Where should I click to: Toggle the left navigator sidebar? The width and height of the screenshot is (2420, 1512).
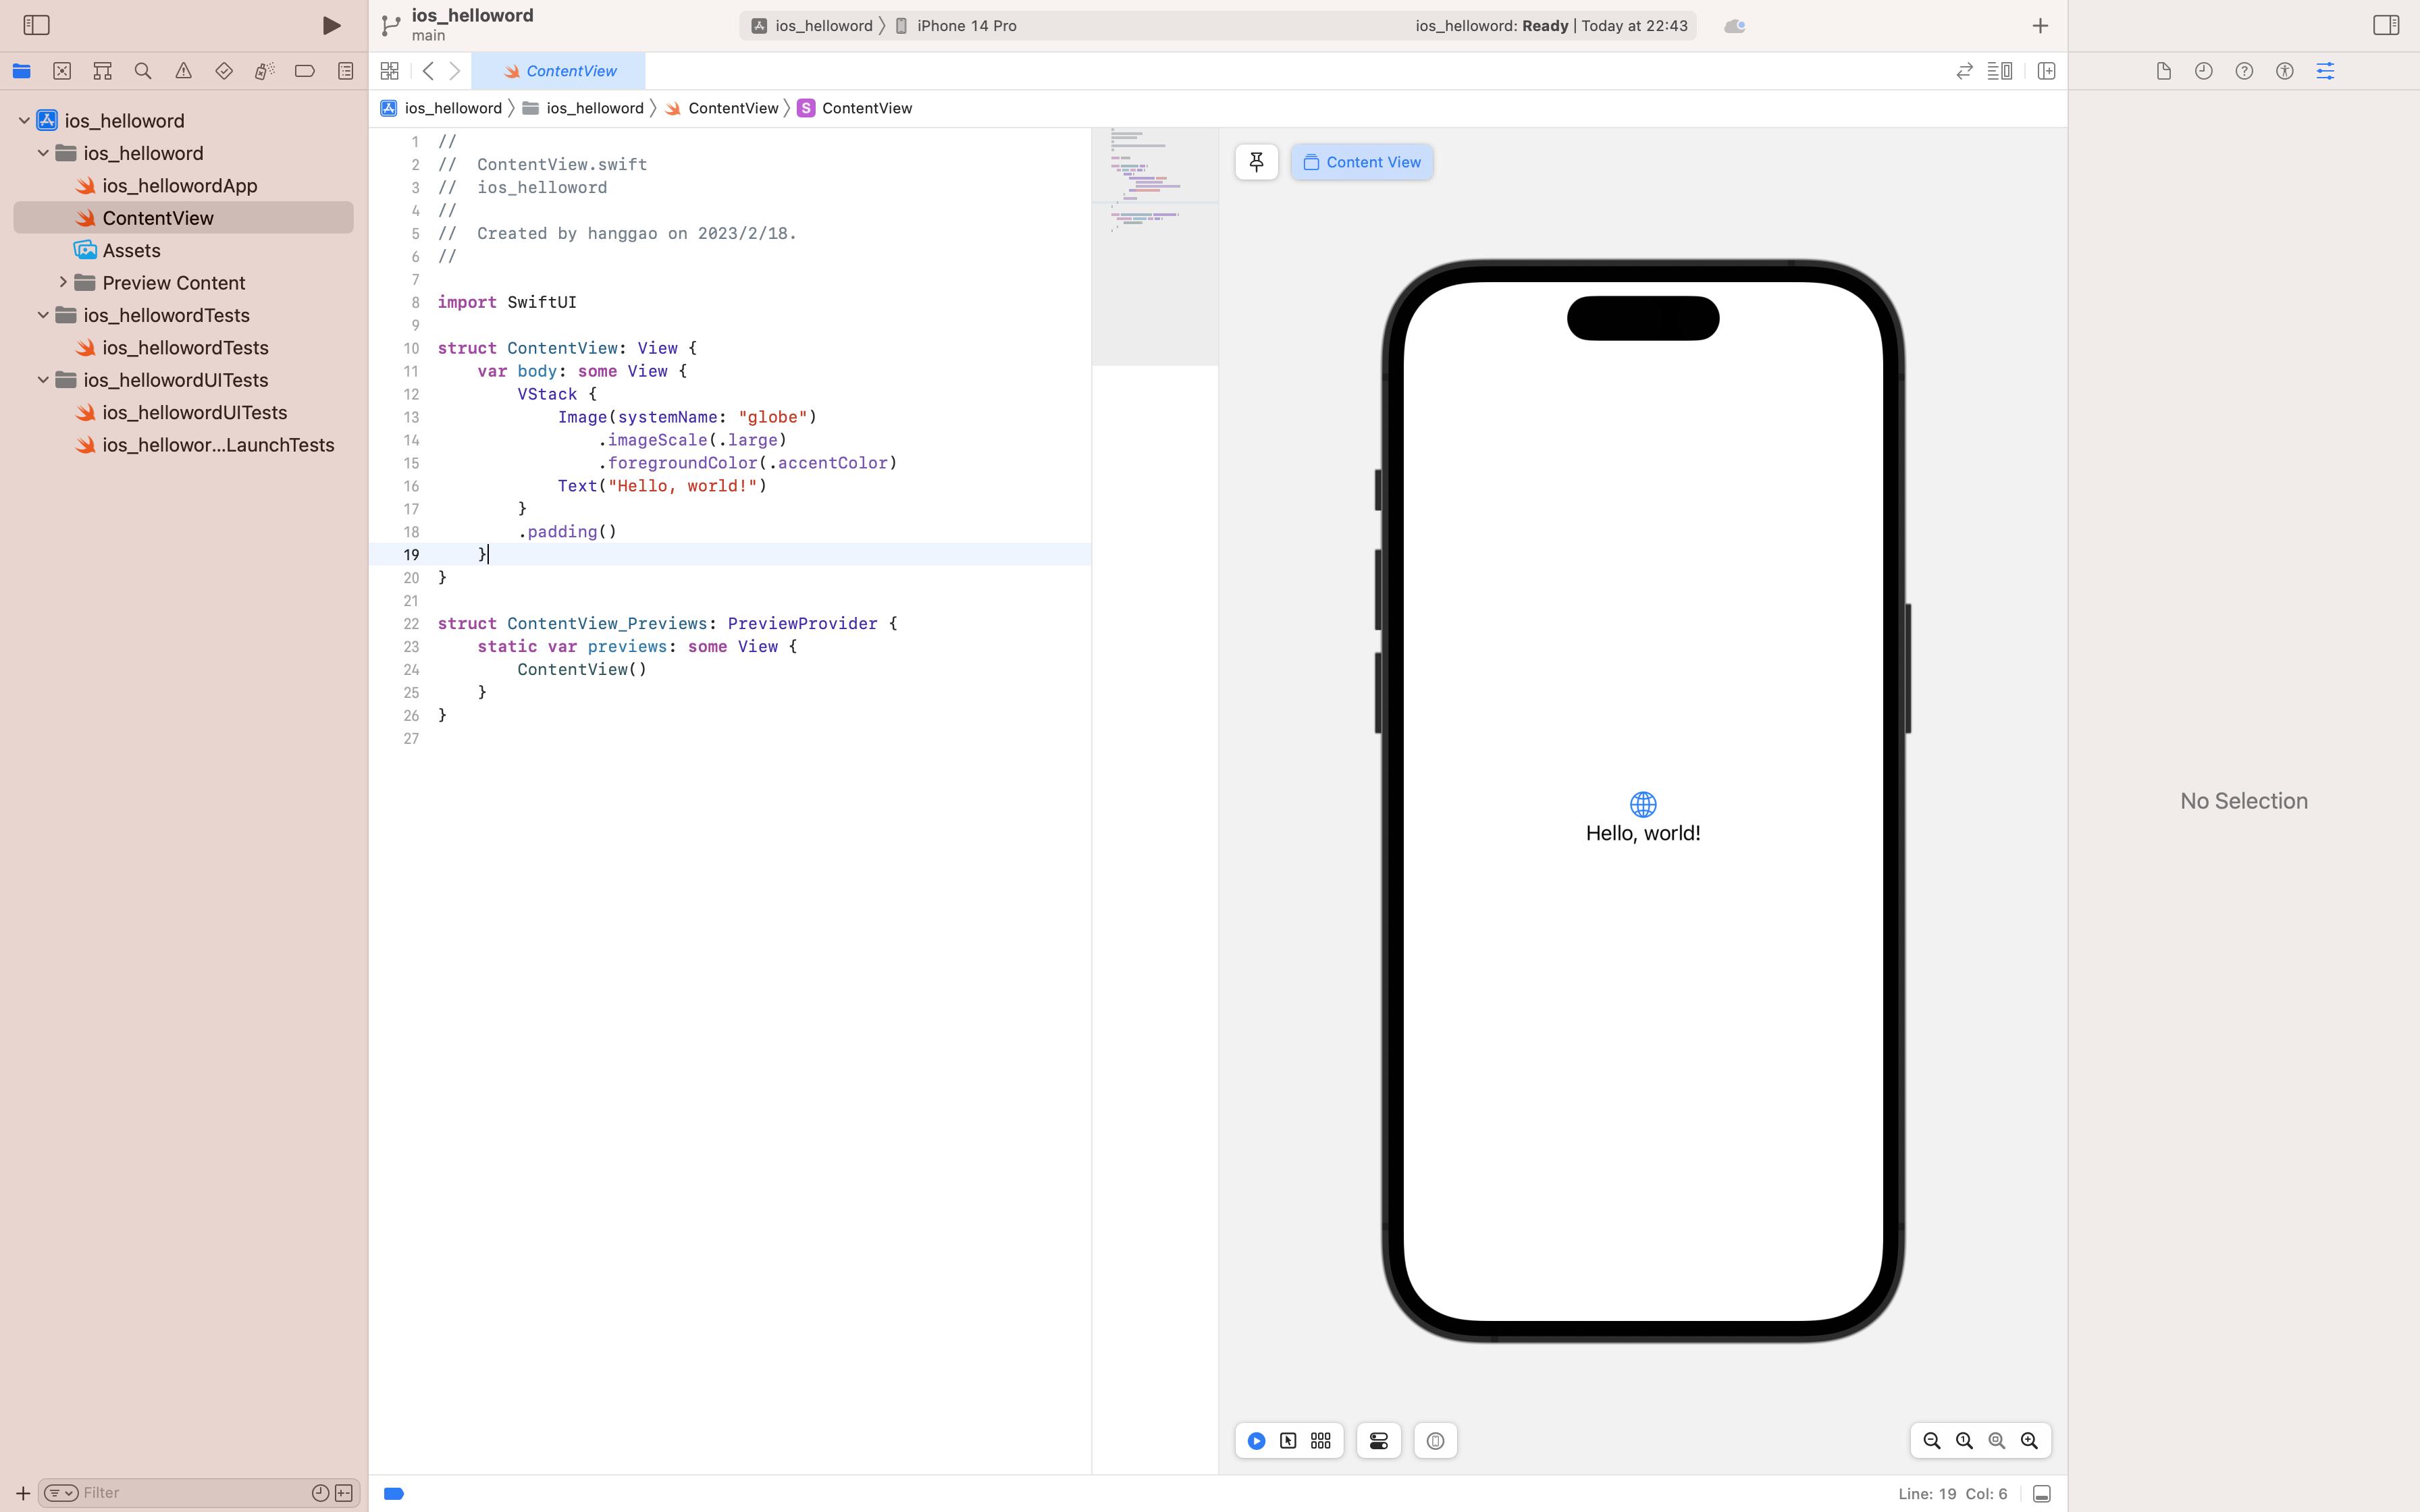tap(36, 25)
